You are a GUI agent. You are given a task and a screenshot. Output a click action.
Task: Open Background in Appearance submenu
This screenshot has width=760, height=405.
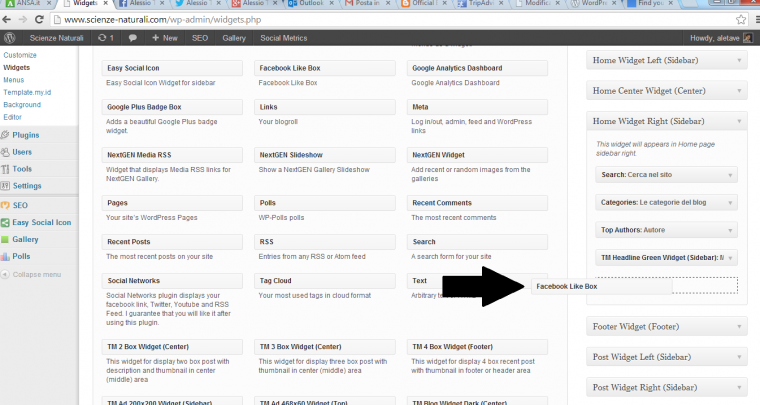click(x=22, y=105)
